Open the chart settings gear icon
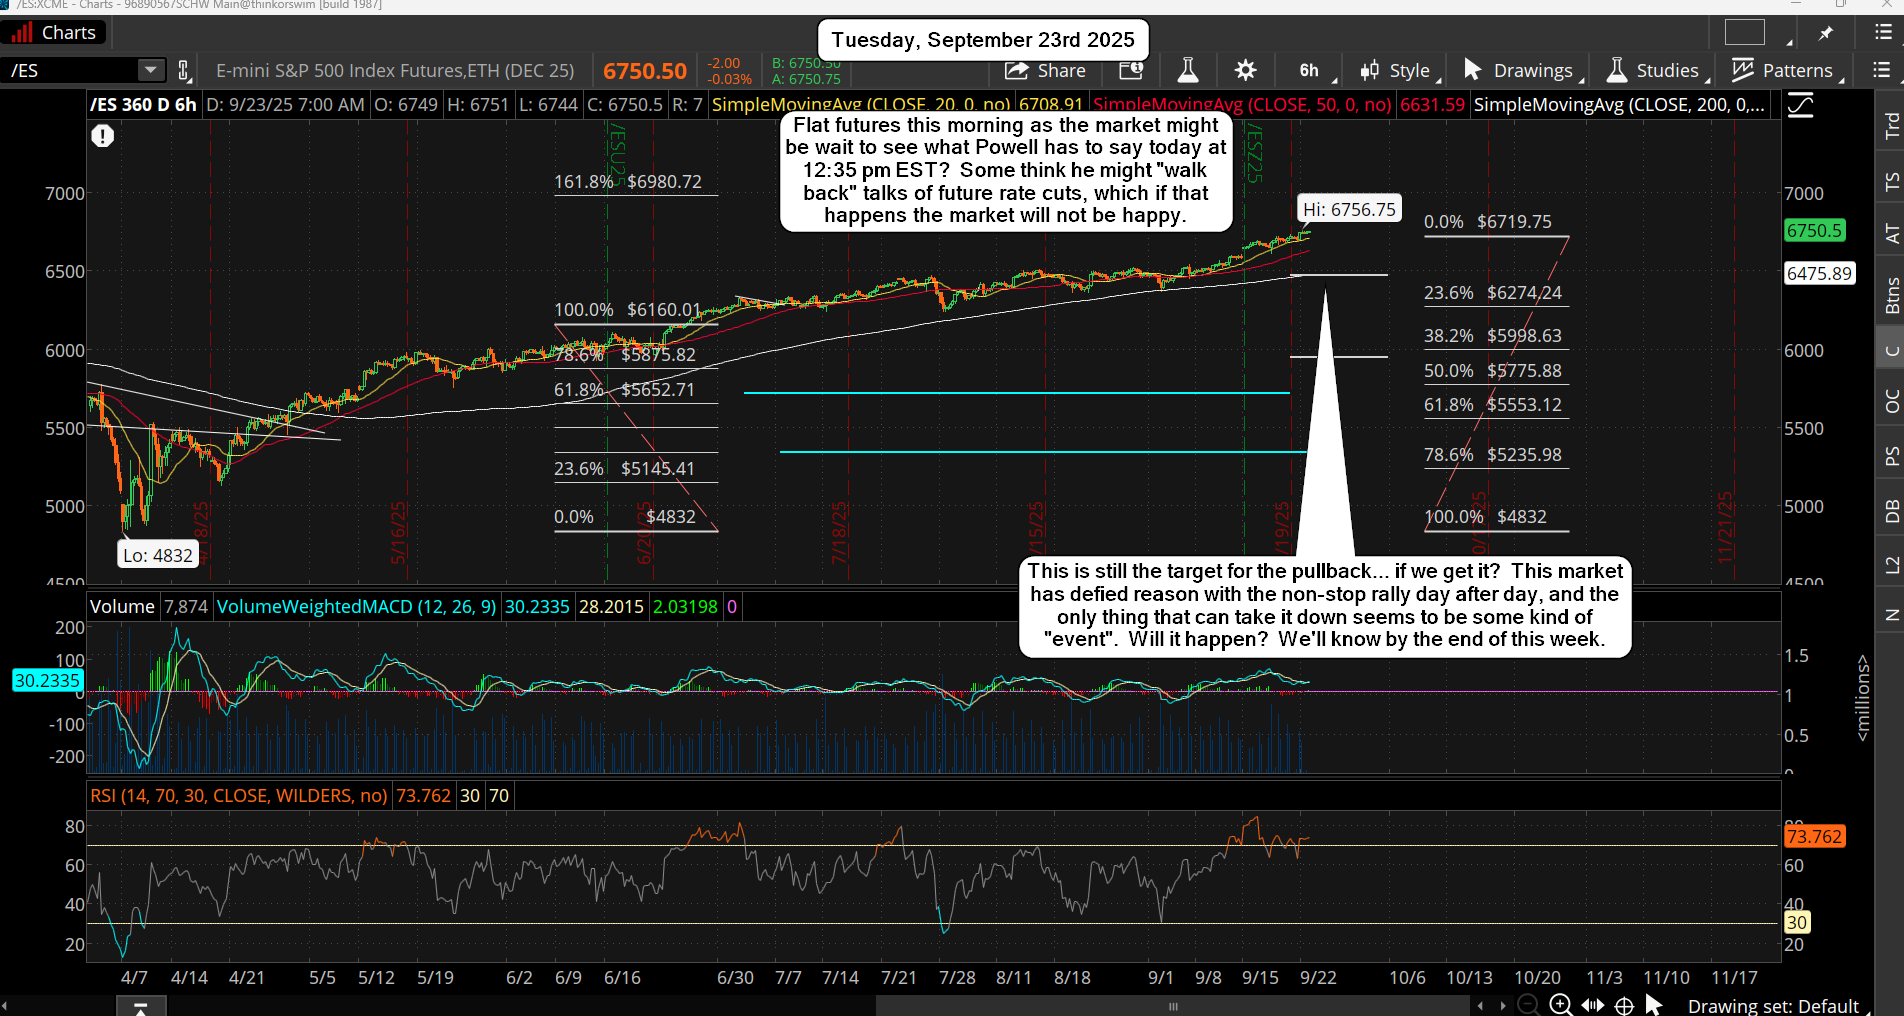Screen dimensions: 1904x1016 pyautogui.click(x=1245, y=70)
